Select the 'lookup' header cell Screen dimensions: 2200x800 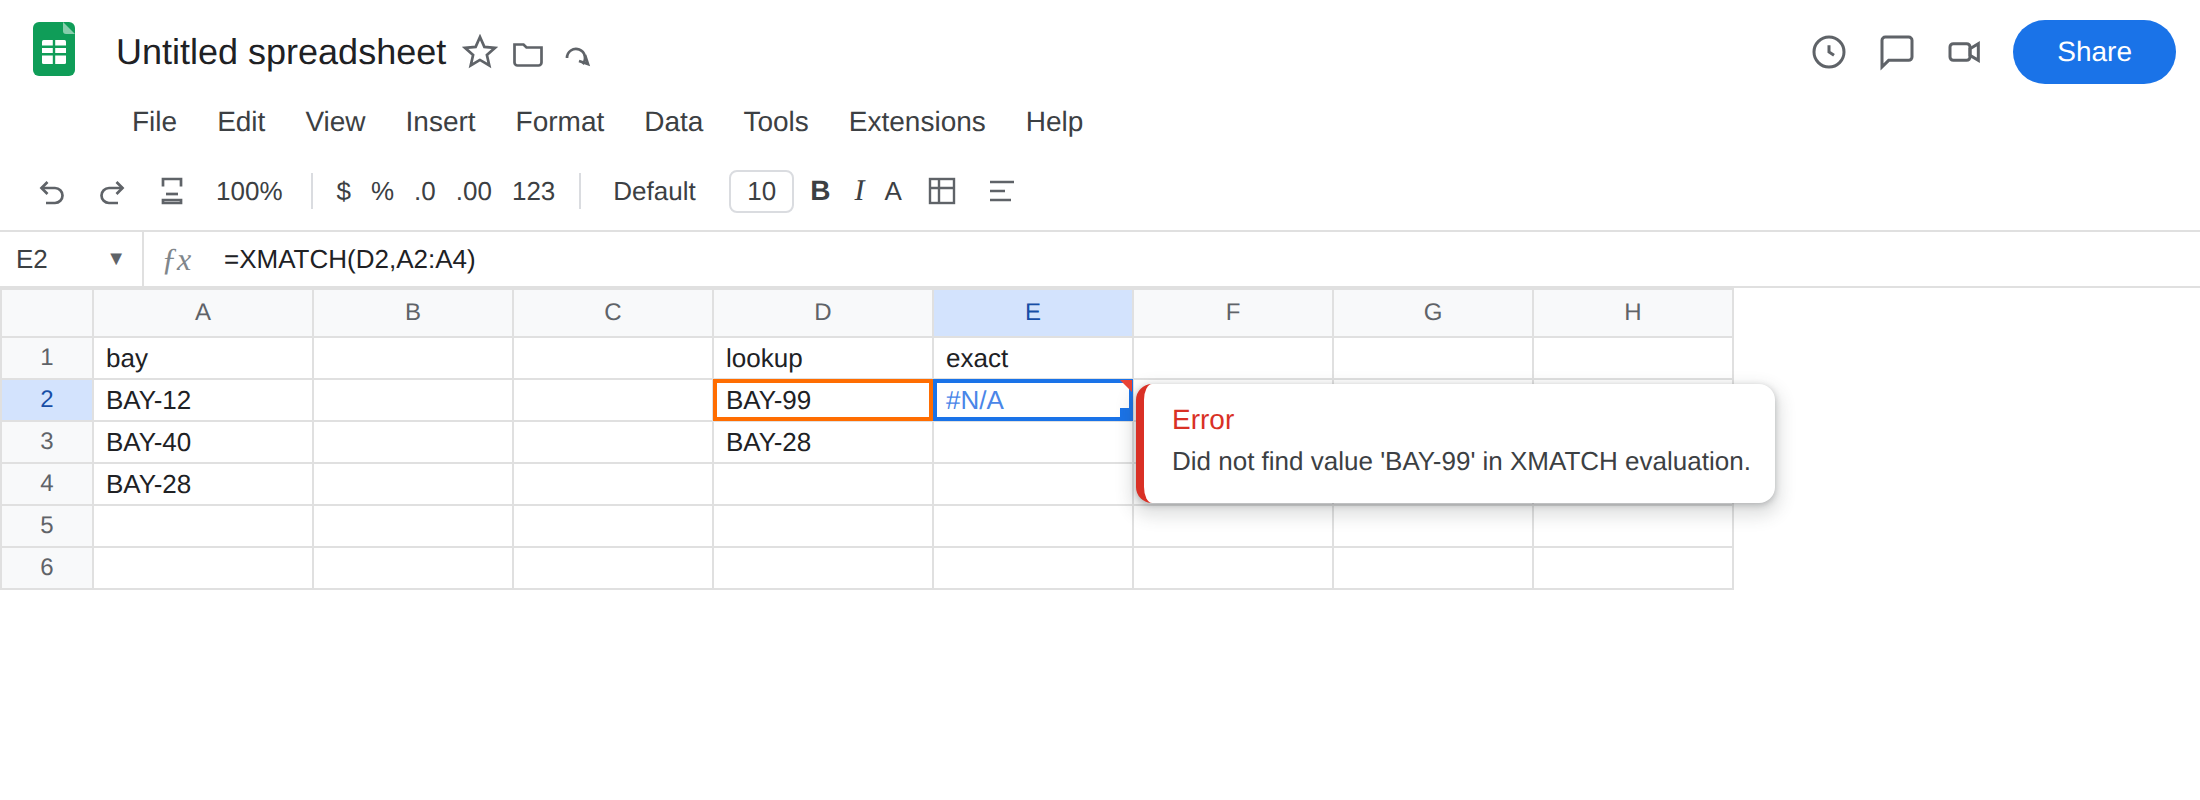click(x=823, y=358)
